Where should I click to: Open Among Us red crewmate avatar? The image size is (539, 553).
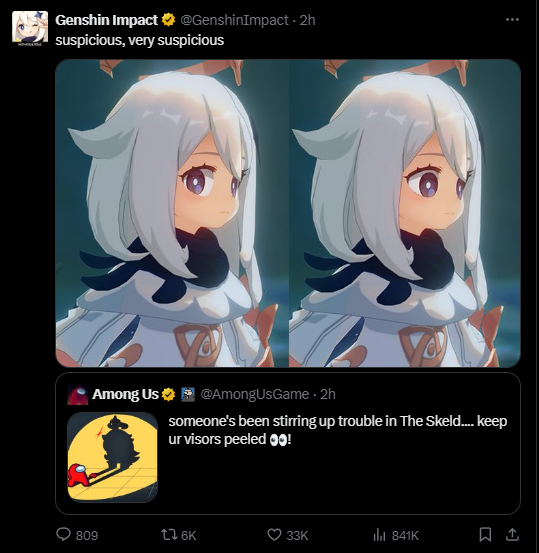coord(78,395)
